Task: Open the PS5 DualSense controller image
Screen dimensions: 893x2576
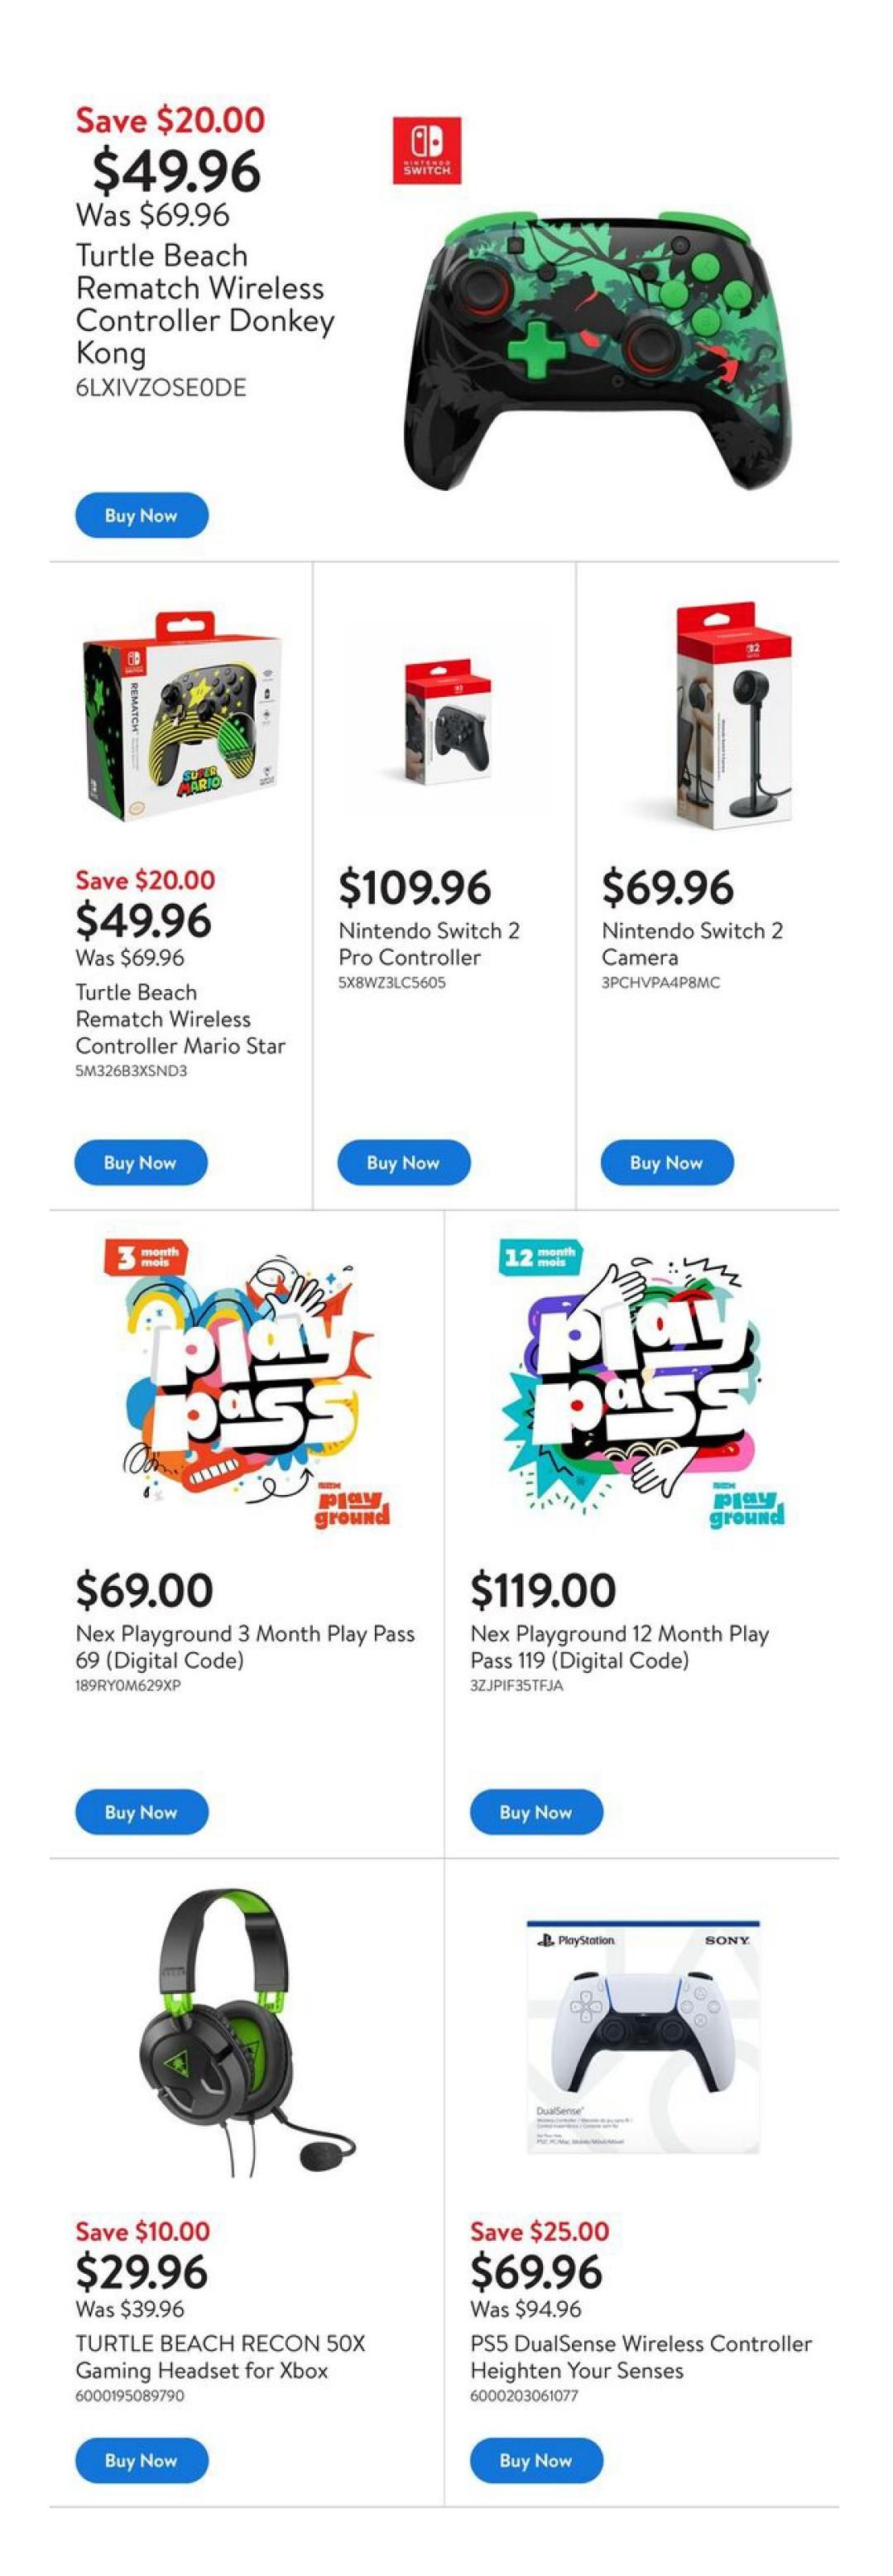Action: [642, 2035]
